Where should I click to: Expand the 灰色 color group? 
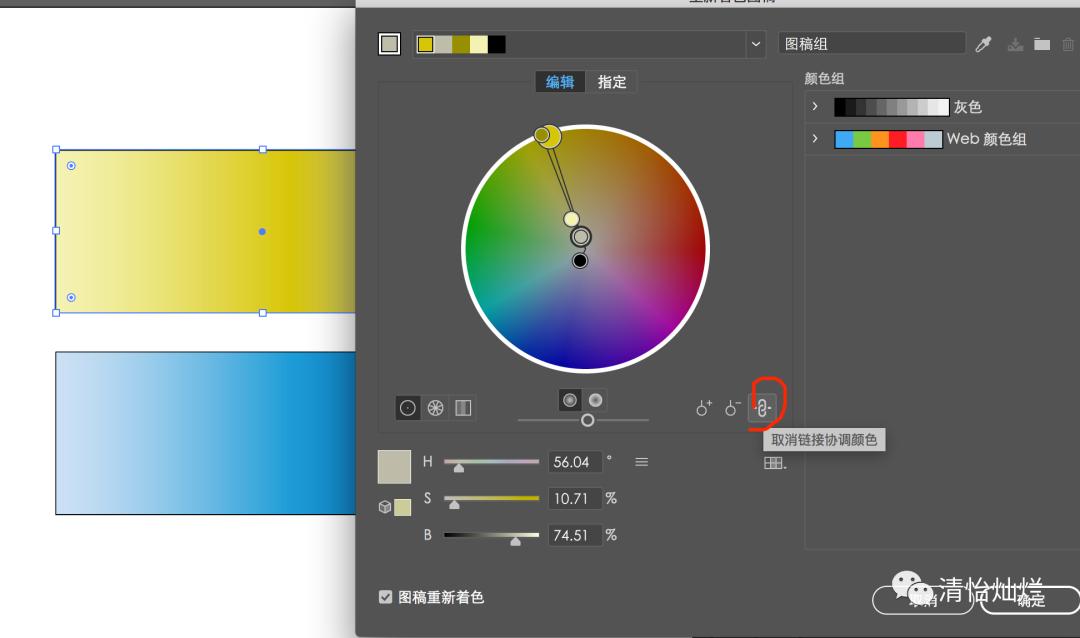click(x=815, y=107)
